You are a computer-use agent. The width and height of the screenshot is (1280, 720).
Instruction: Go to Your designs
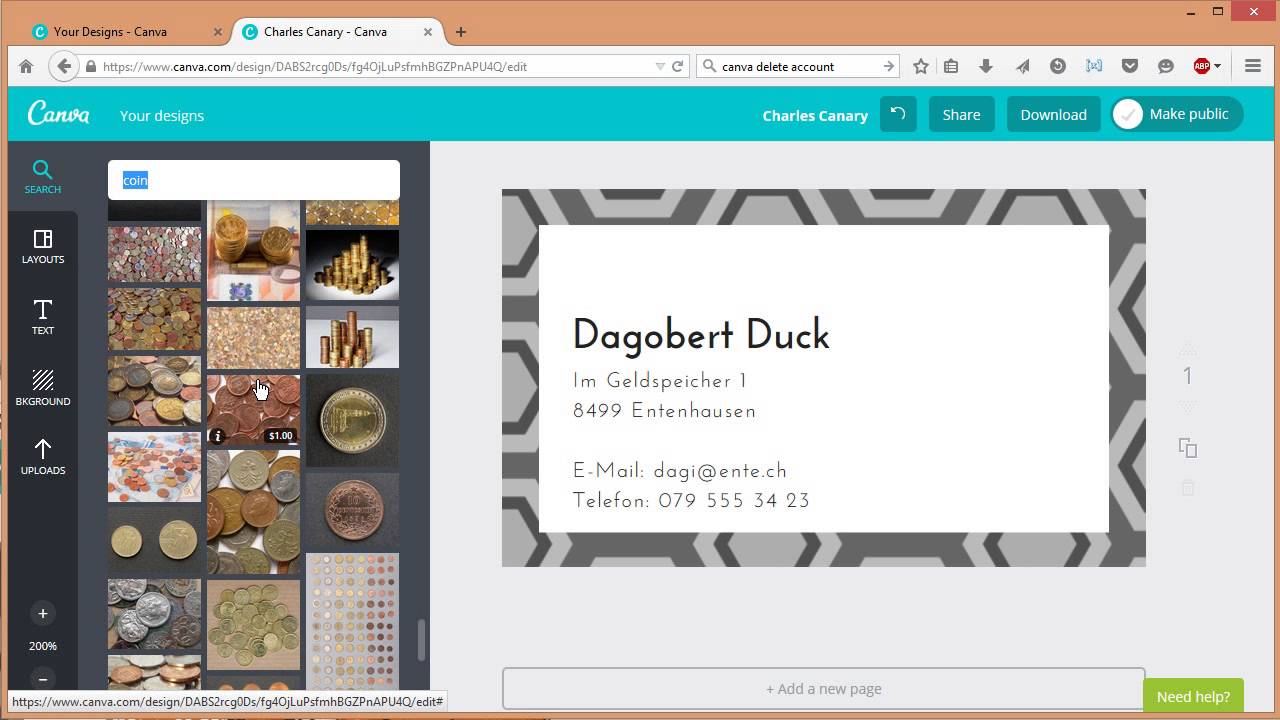[162, 115]
